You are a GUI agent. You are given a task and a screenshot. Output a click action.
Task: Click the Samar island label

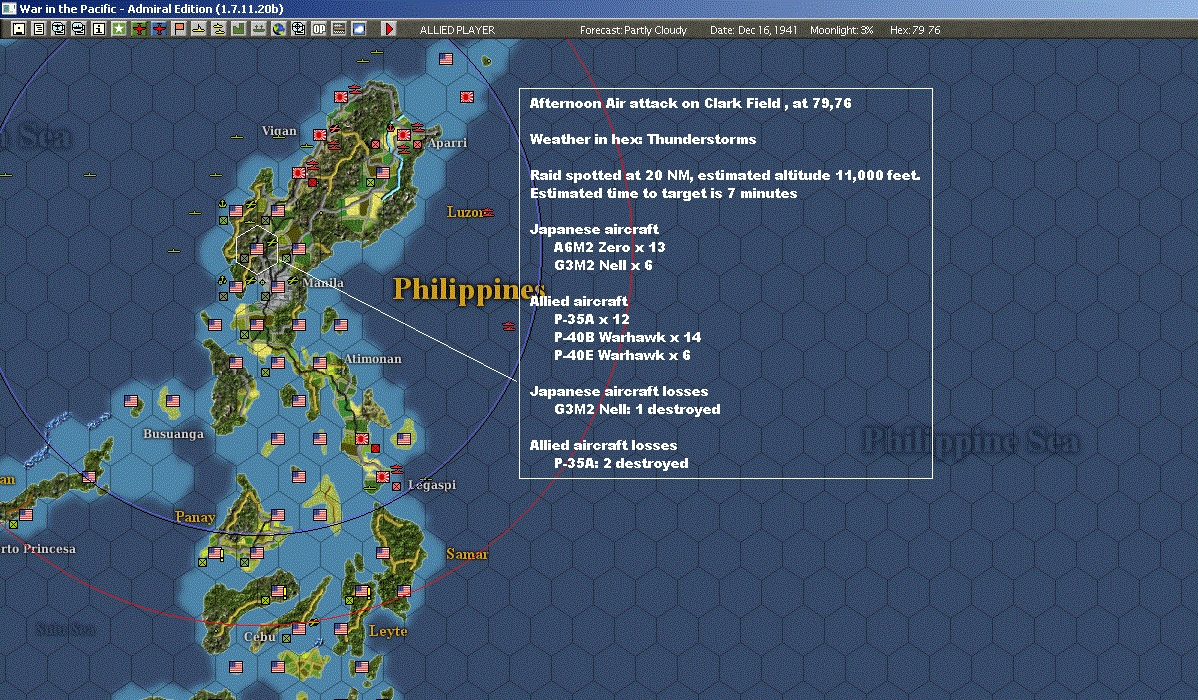467,554
